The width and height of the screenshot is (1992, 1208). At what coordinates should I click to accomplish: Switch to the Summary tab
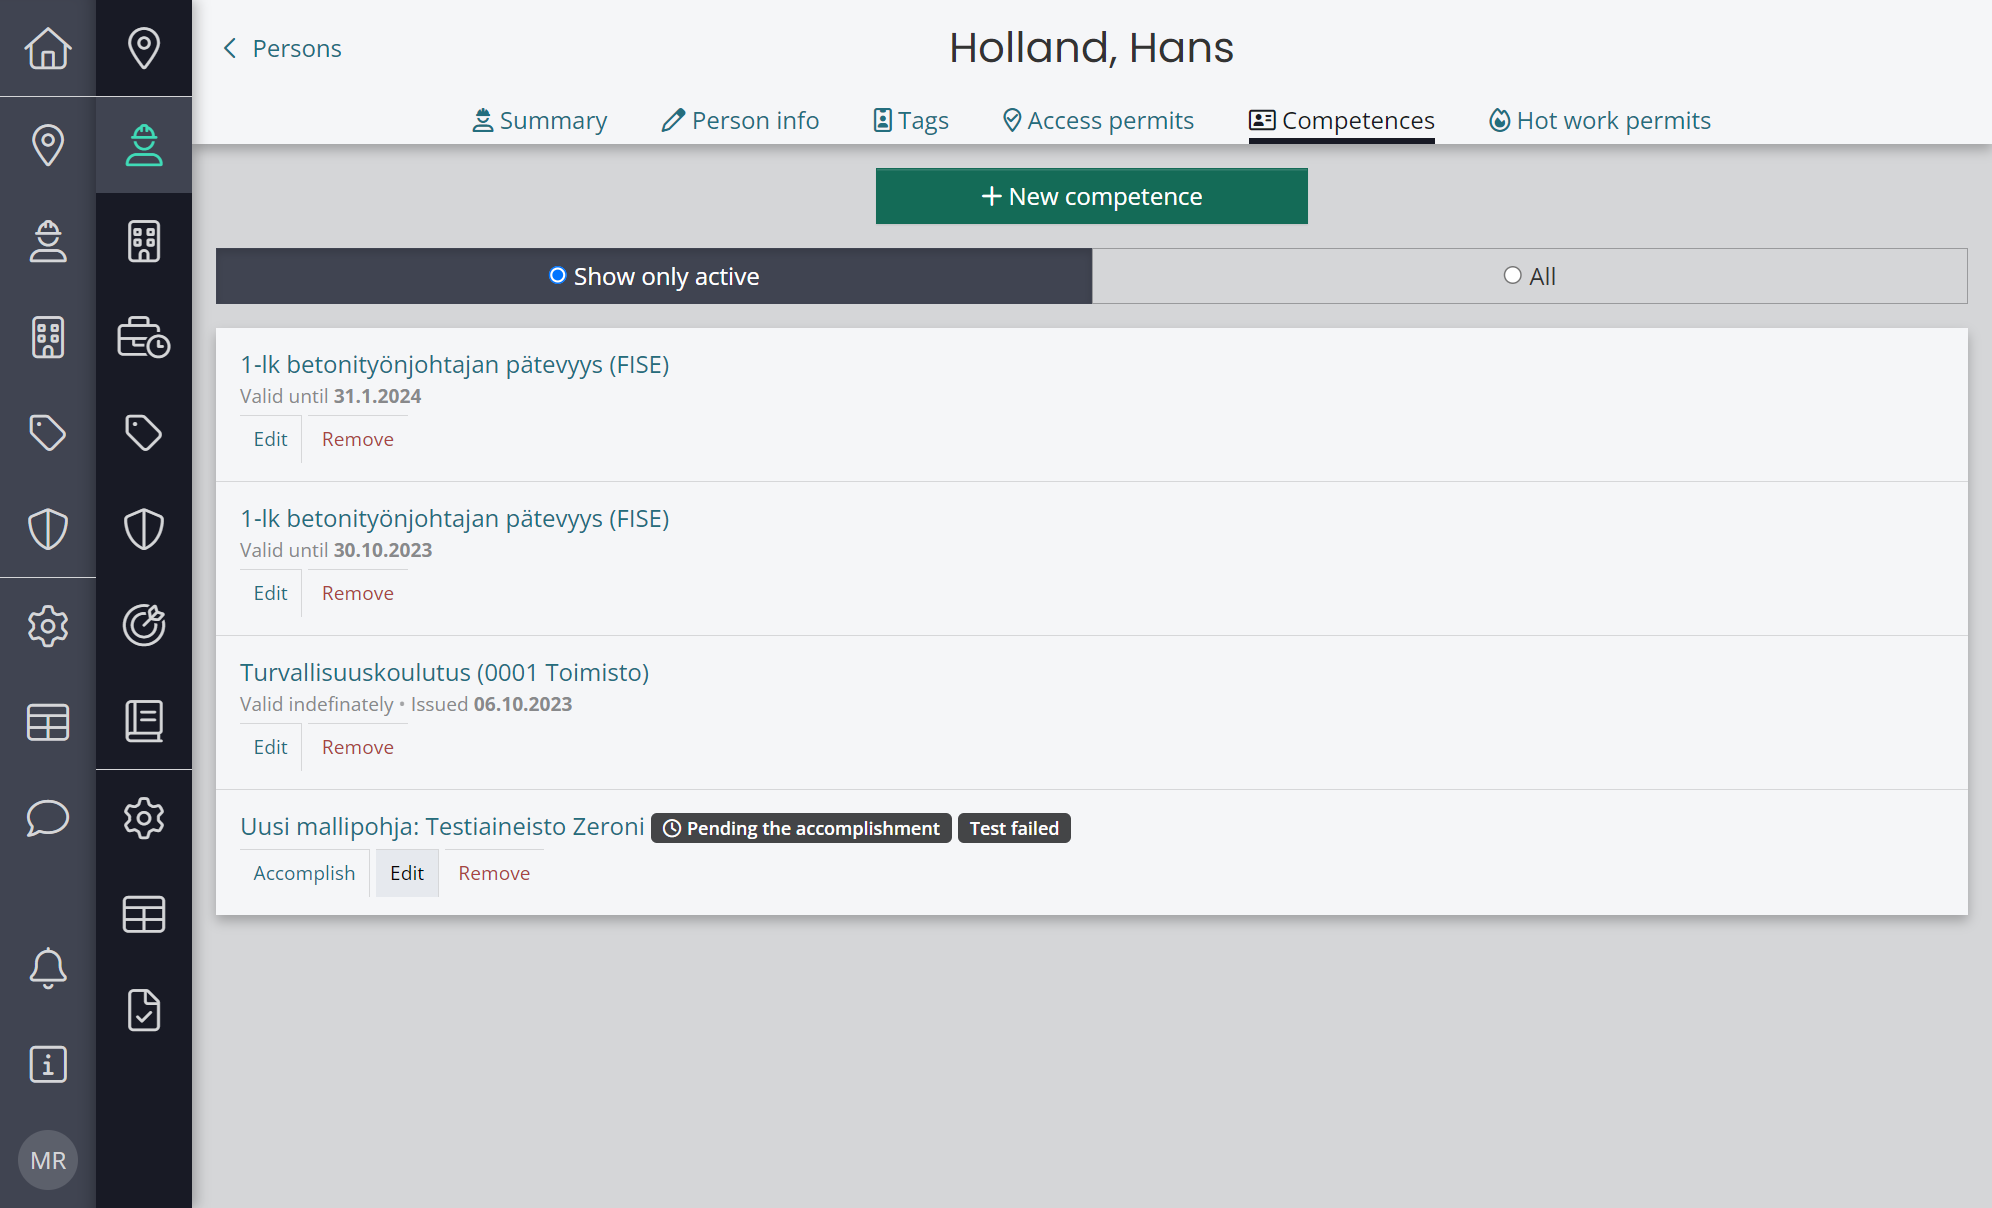click(x=540, y=120)
